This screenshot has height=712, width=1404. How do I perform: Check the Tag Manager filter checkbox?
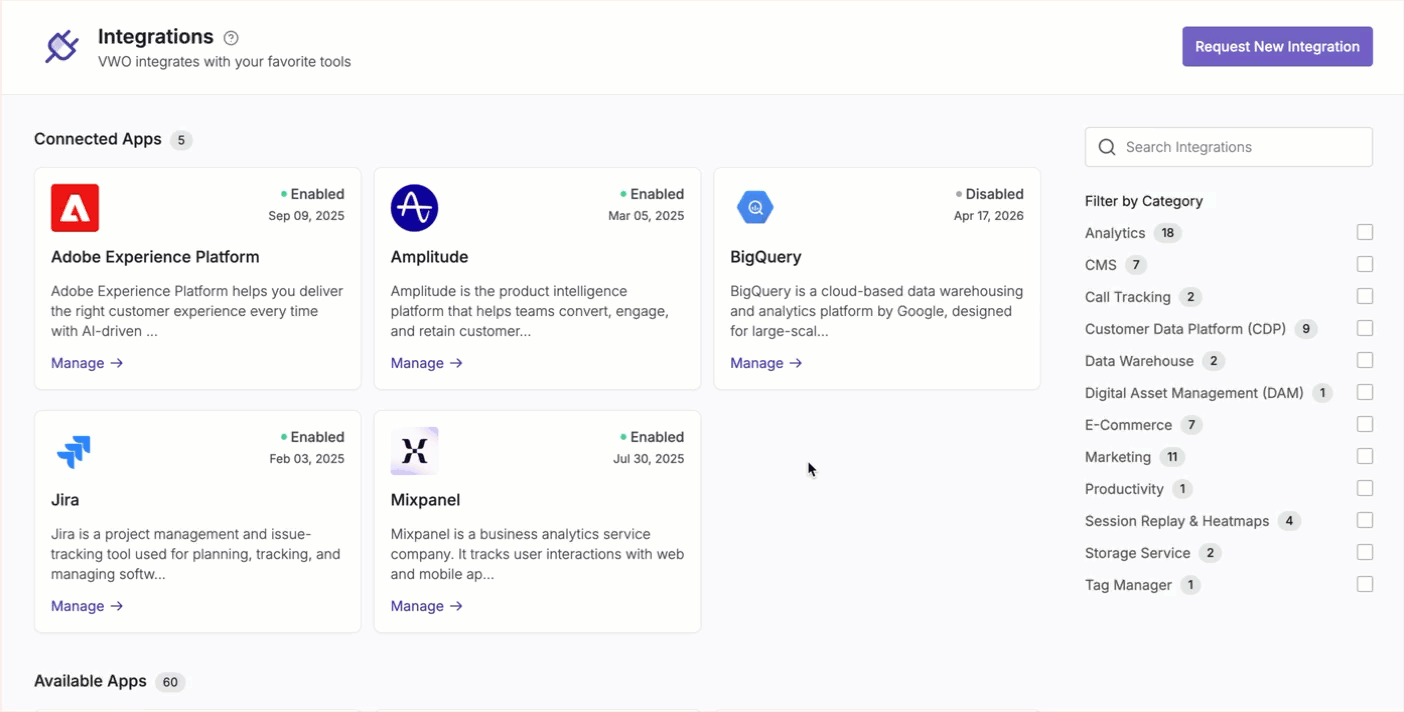[1365, 584]
